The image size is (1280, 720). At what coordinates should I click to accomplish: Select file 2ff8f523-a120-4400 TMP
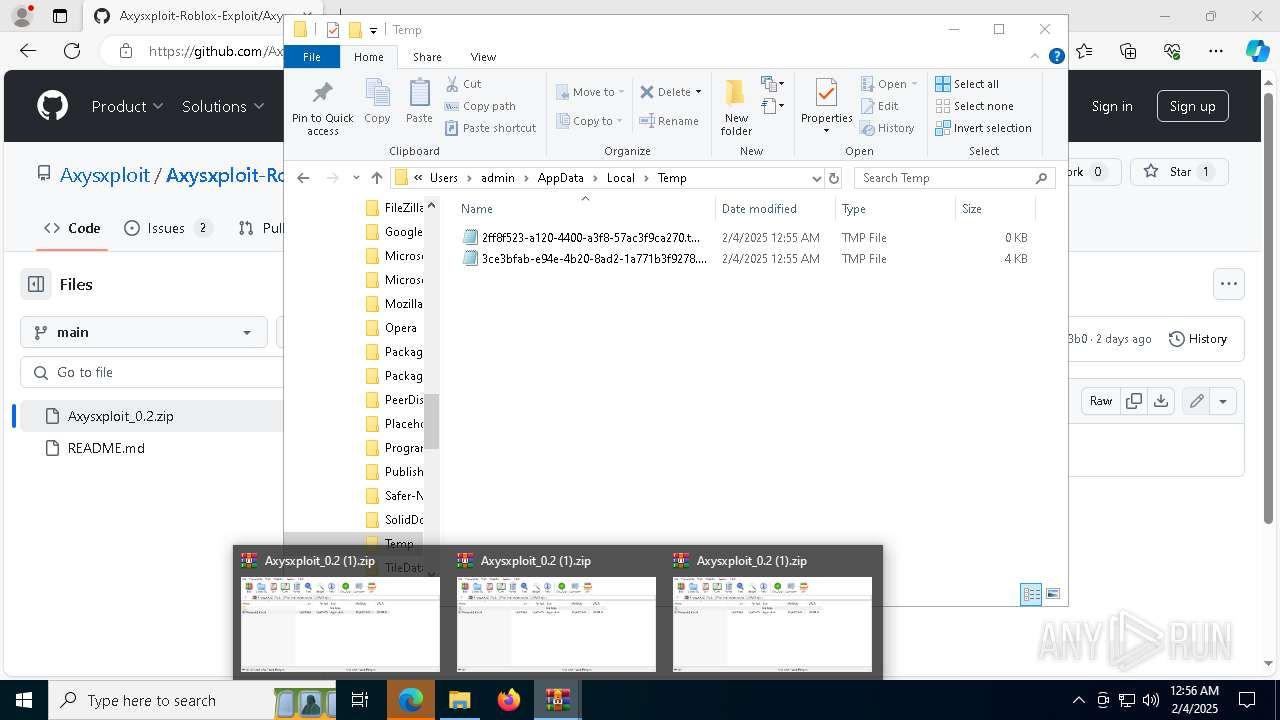(745, 238)
